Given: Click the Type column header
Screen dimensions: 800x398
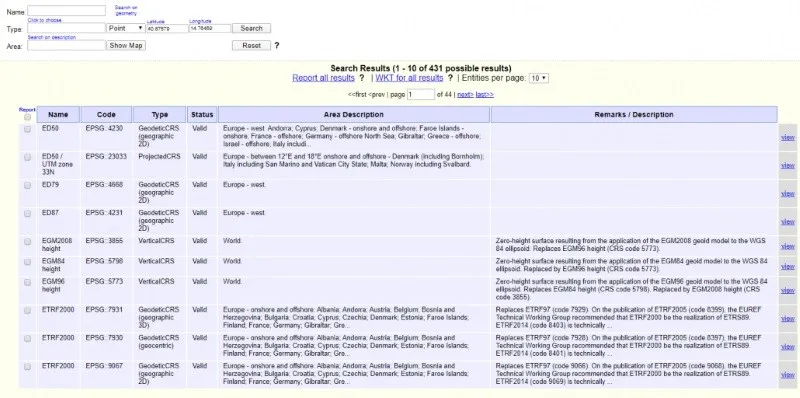Looking at the screenshot, I should [x=160, y=115].
